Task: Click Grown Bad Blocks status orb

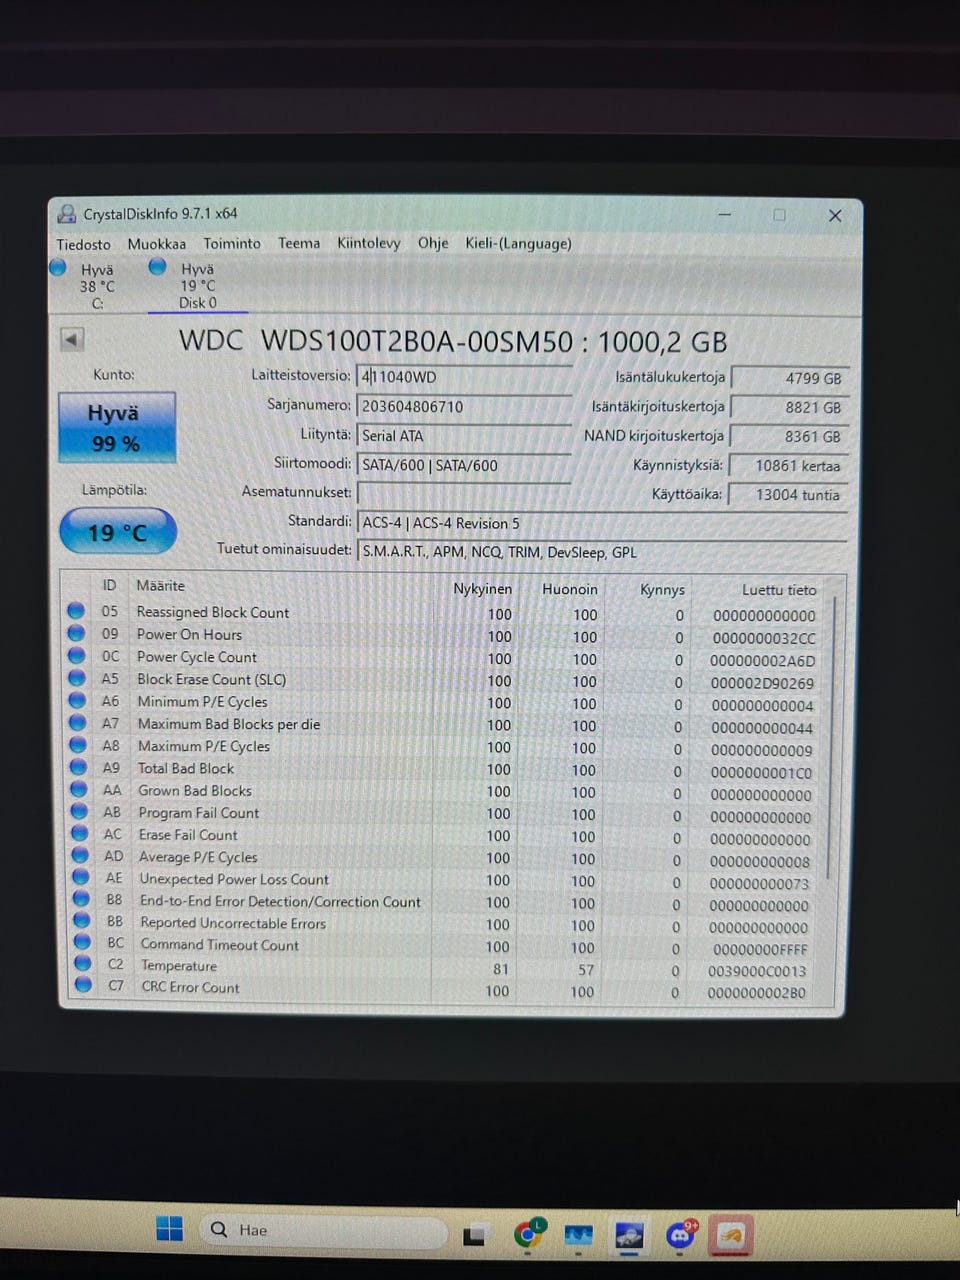Action: click(x=79, y=790)
